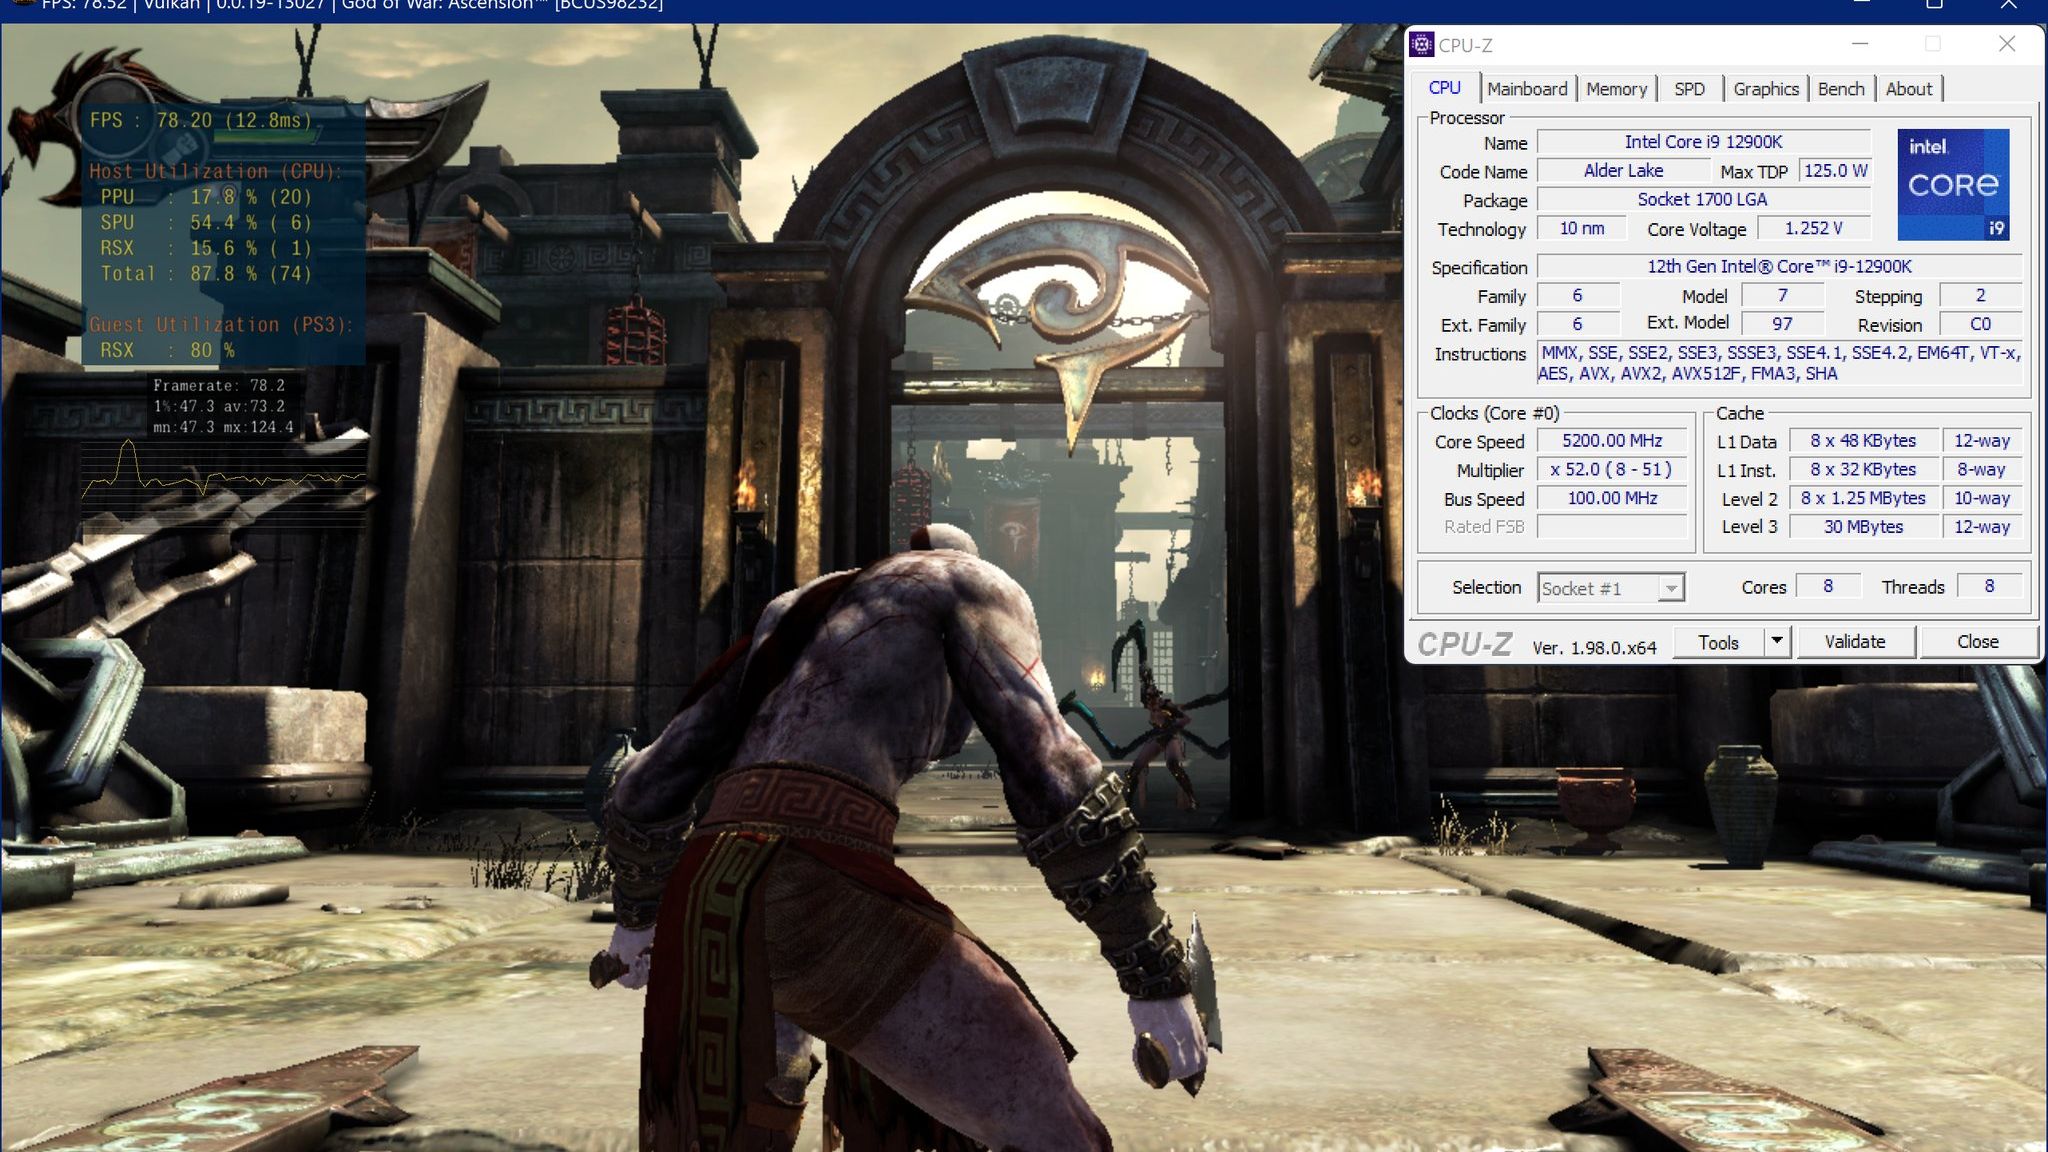Screen dimensions: 2048x1152
Task: Click the Bus Speed value '100.00 MHz'
Action: click(1612, 498)
